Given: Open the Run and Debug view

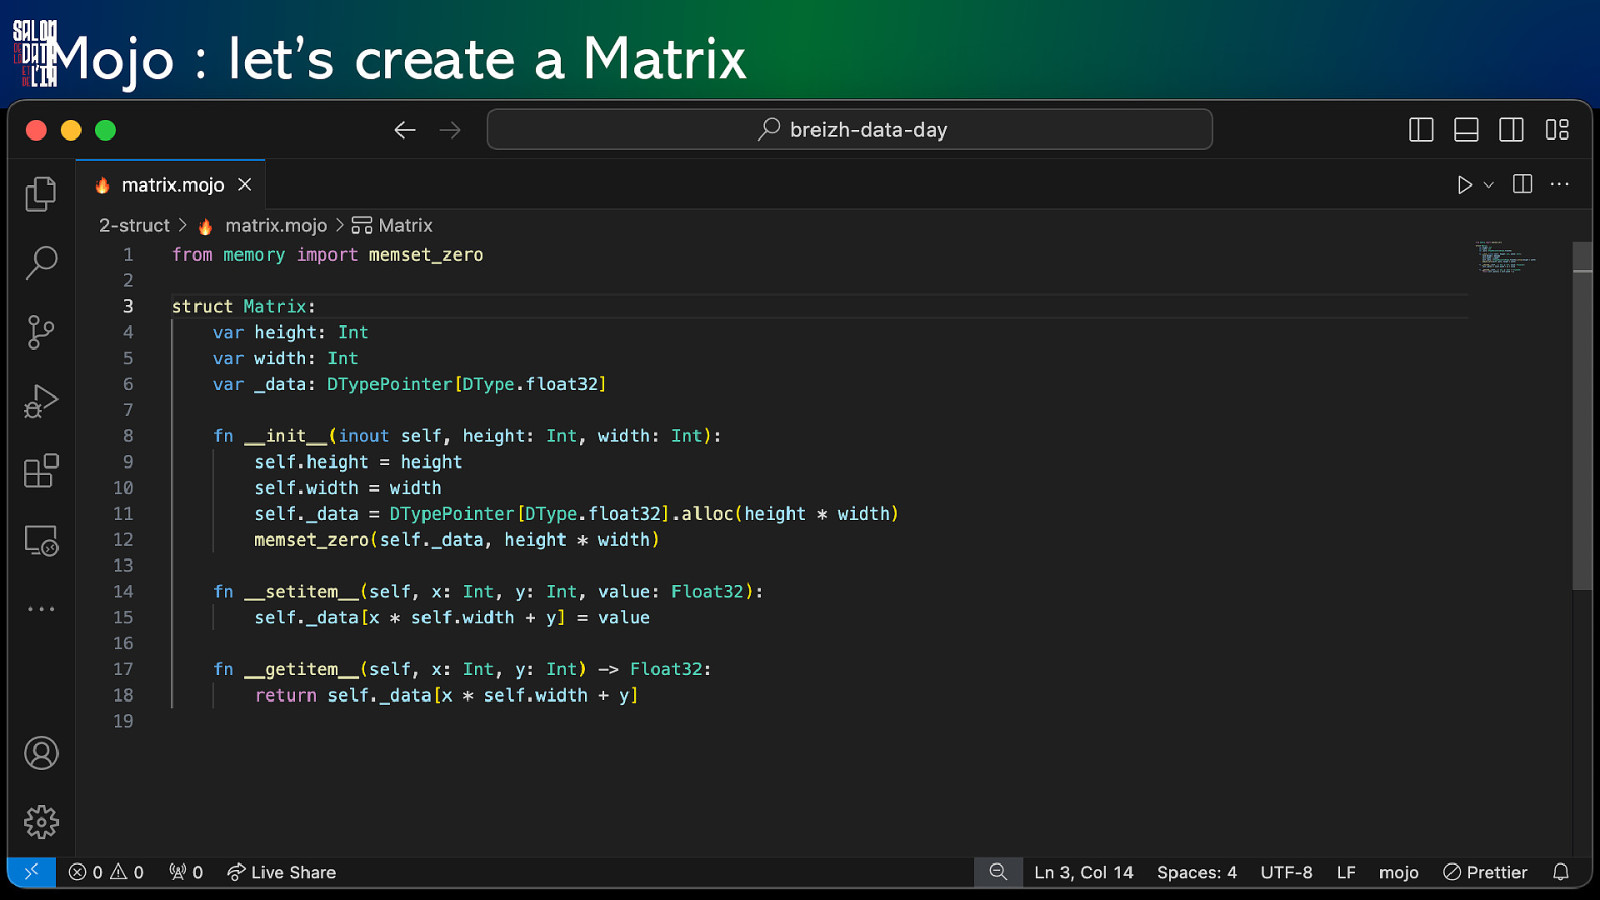Looking at the screenshot, I should point(41,401).
